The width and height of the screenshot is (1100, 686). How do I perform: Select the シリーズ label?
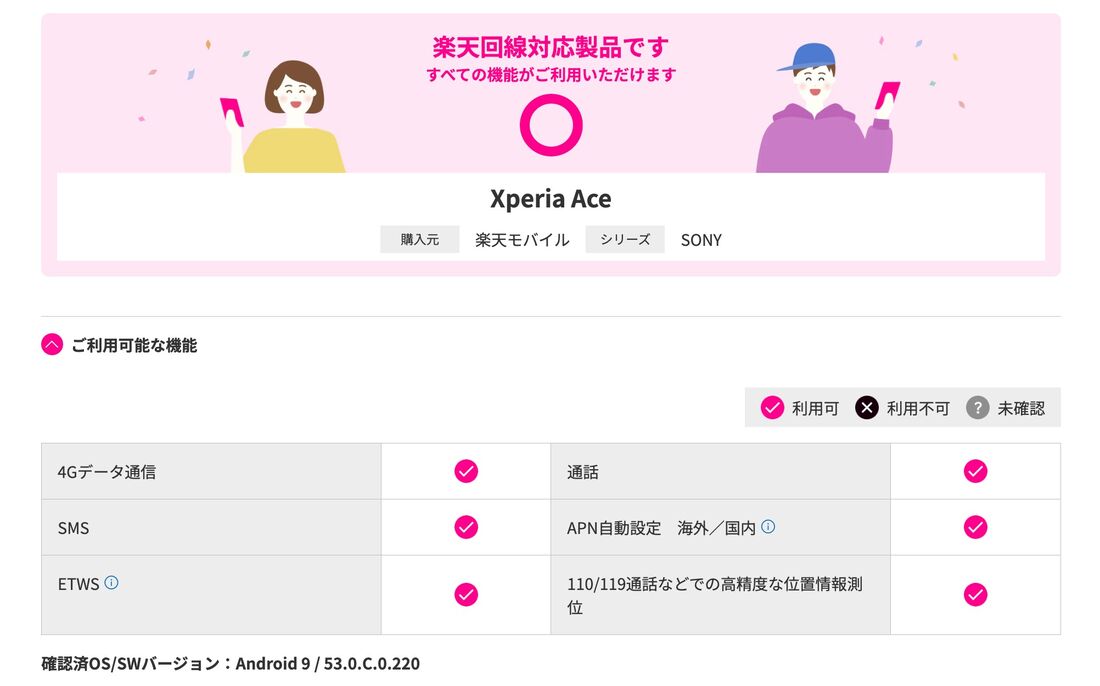point(625,240)
